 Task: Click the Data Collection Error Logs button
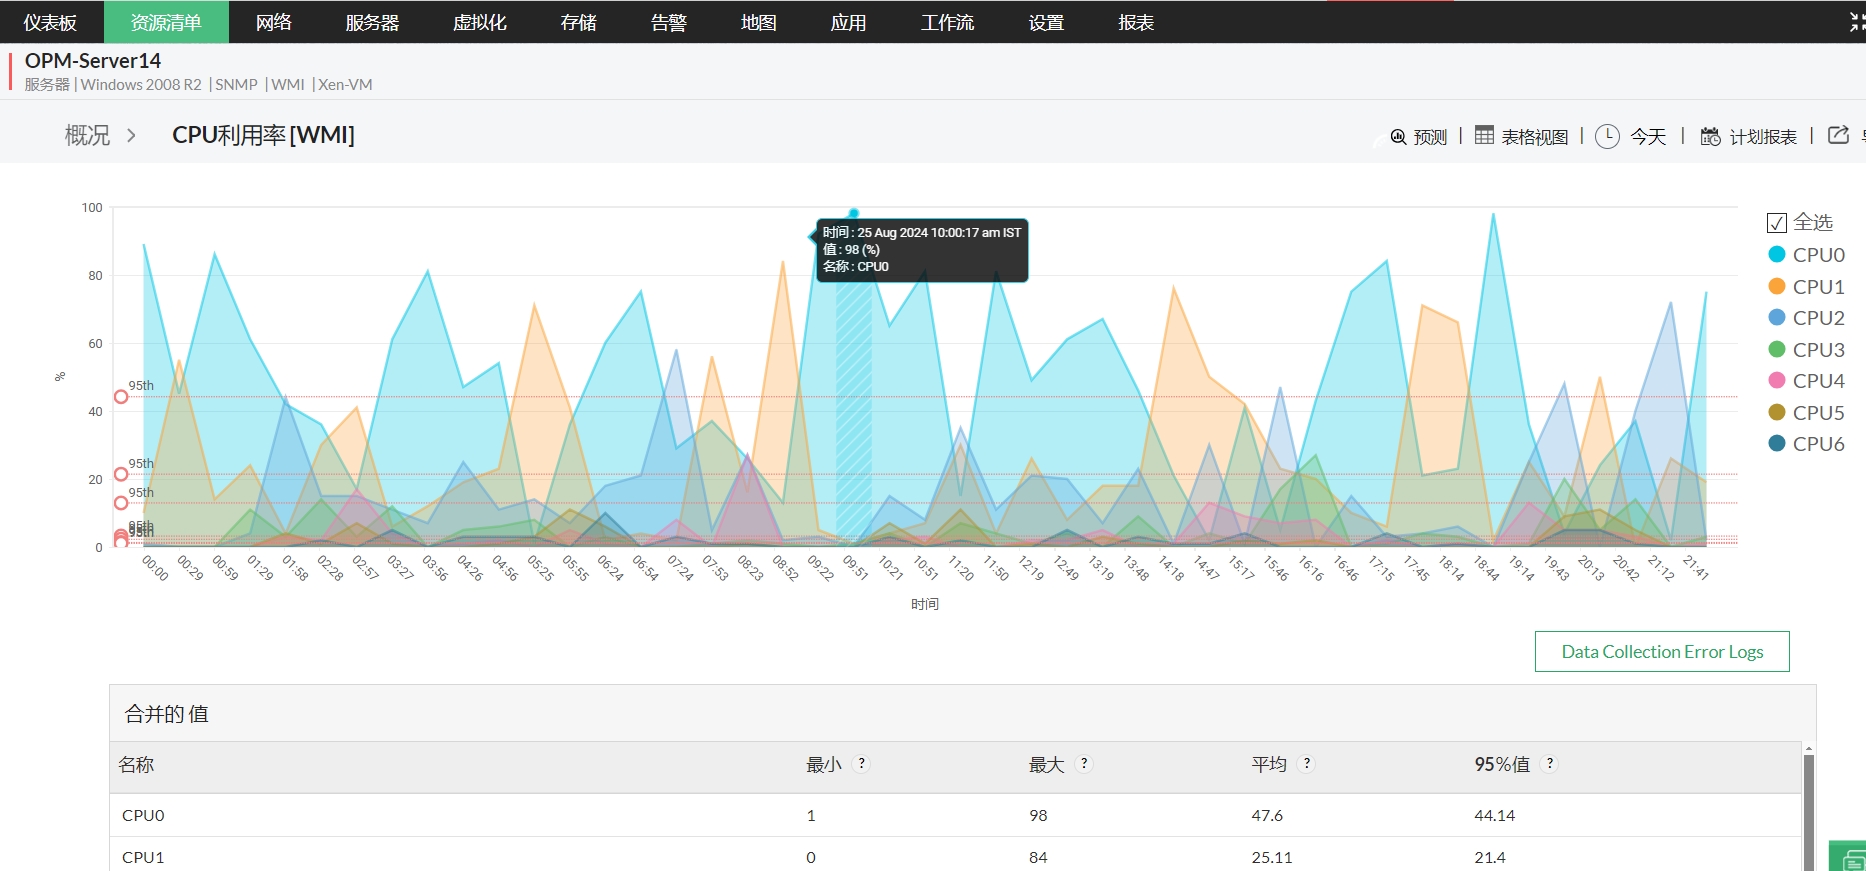1661,652
